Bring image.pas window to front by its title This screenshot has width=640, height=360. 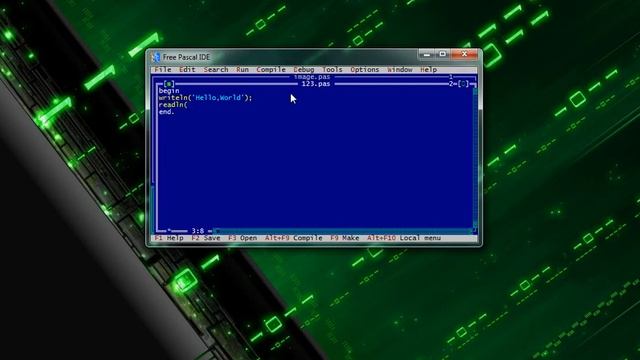312,77
